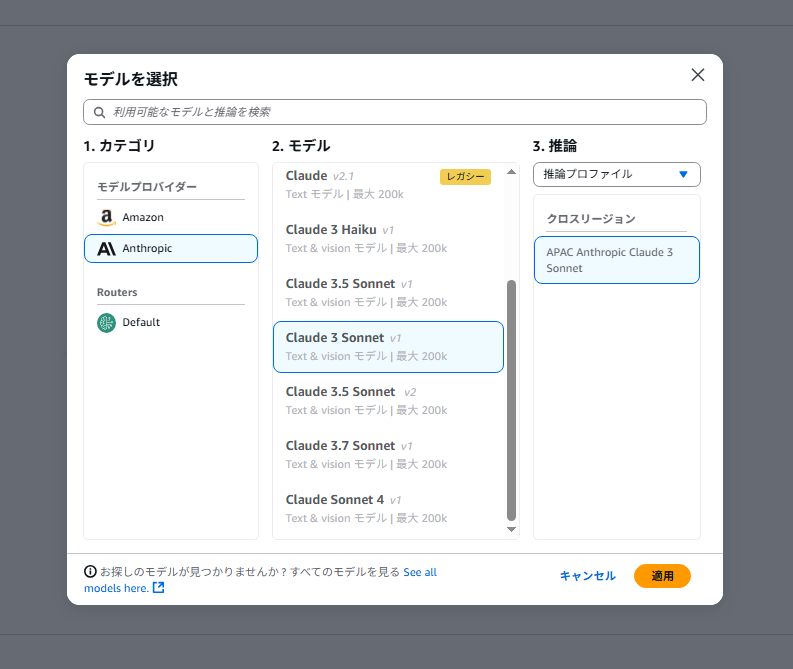Image resolution: width=793 pixels, height=669 pixels.
Task: Close the model selection dialog
Action: click(698, 75)
